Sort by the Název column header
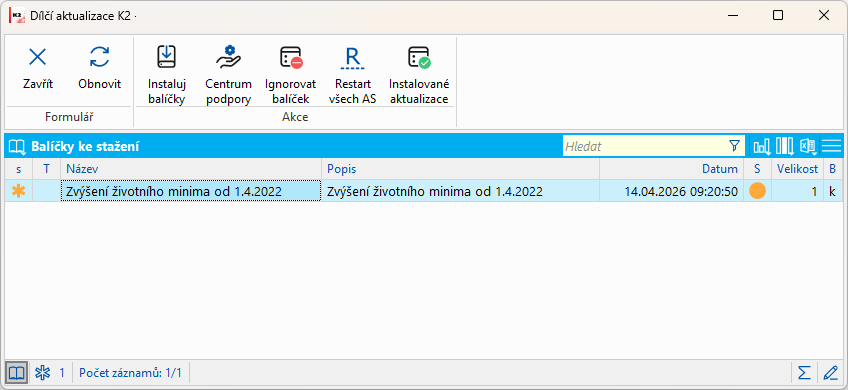848x390 pixels. coord(190,169)
